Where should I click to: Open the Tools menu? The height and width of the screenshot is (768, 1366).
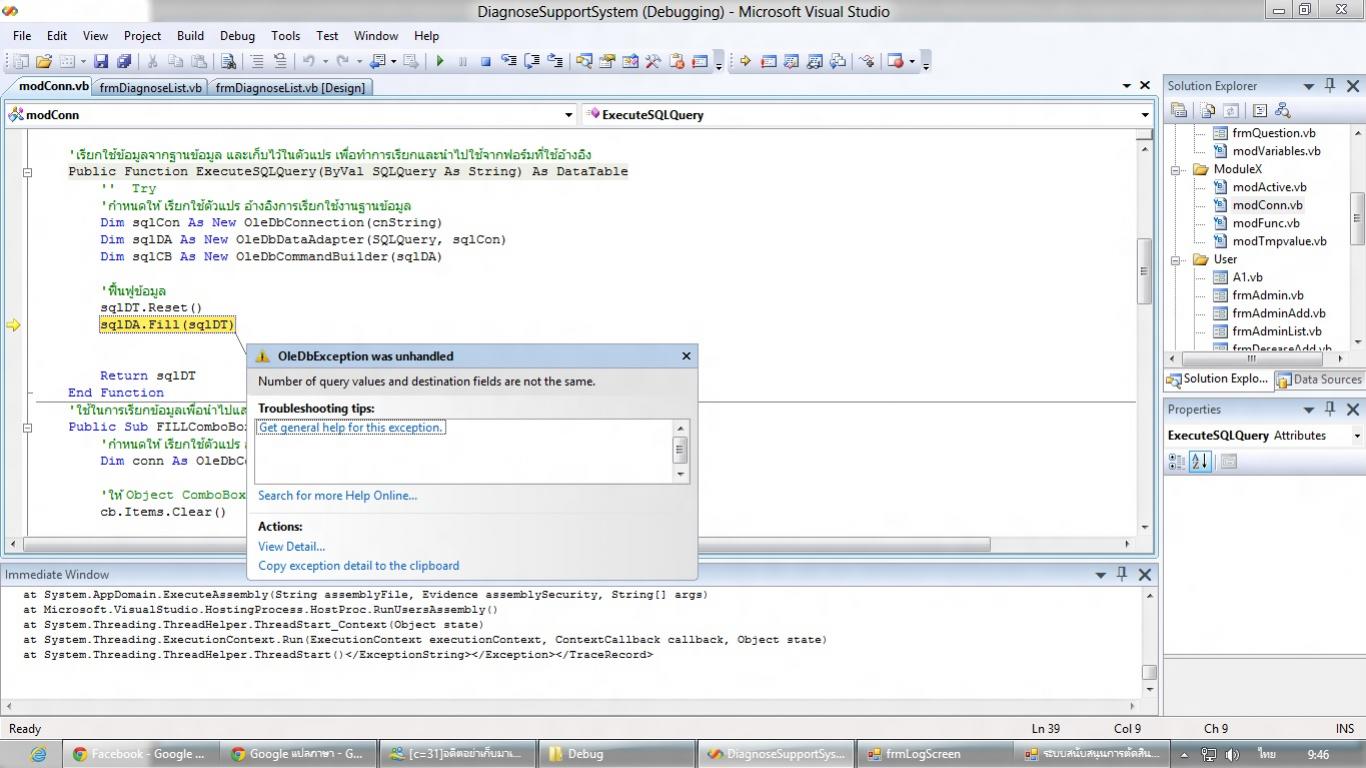(285, 35)
